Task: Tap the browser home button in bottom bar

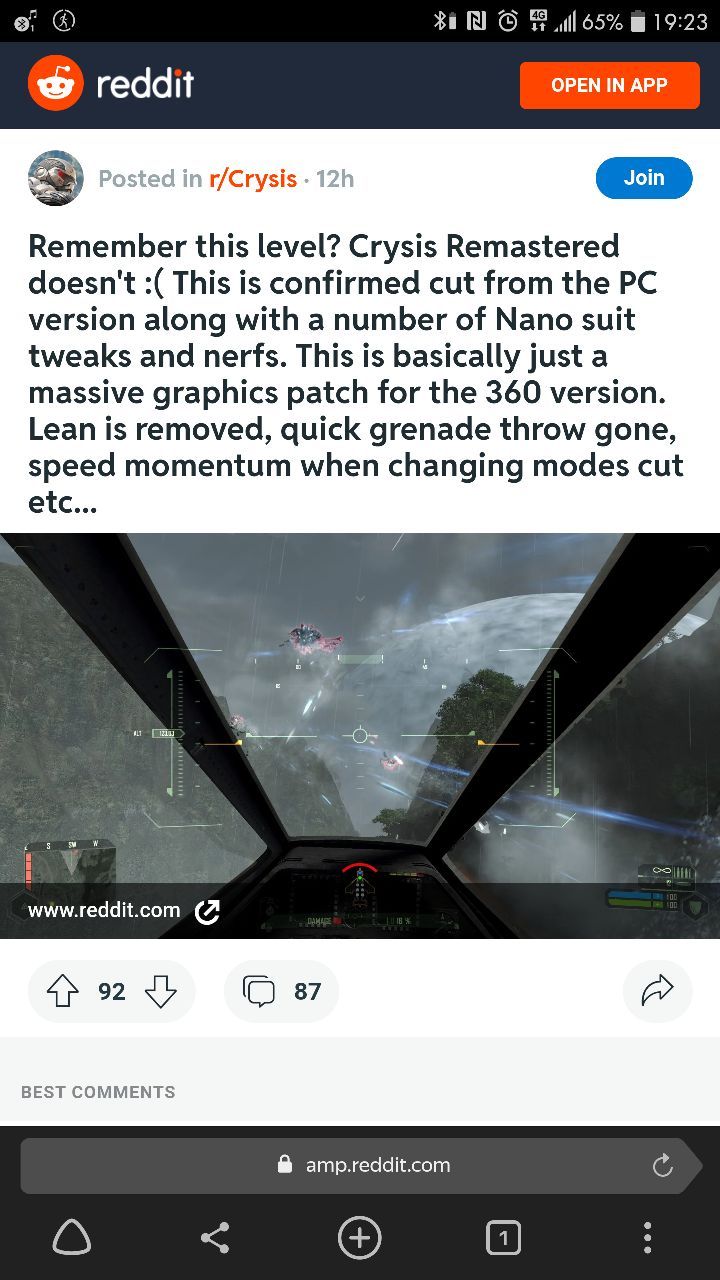Action: (71, 1238)
